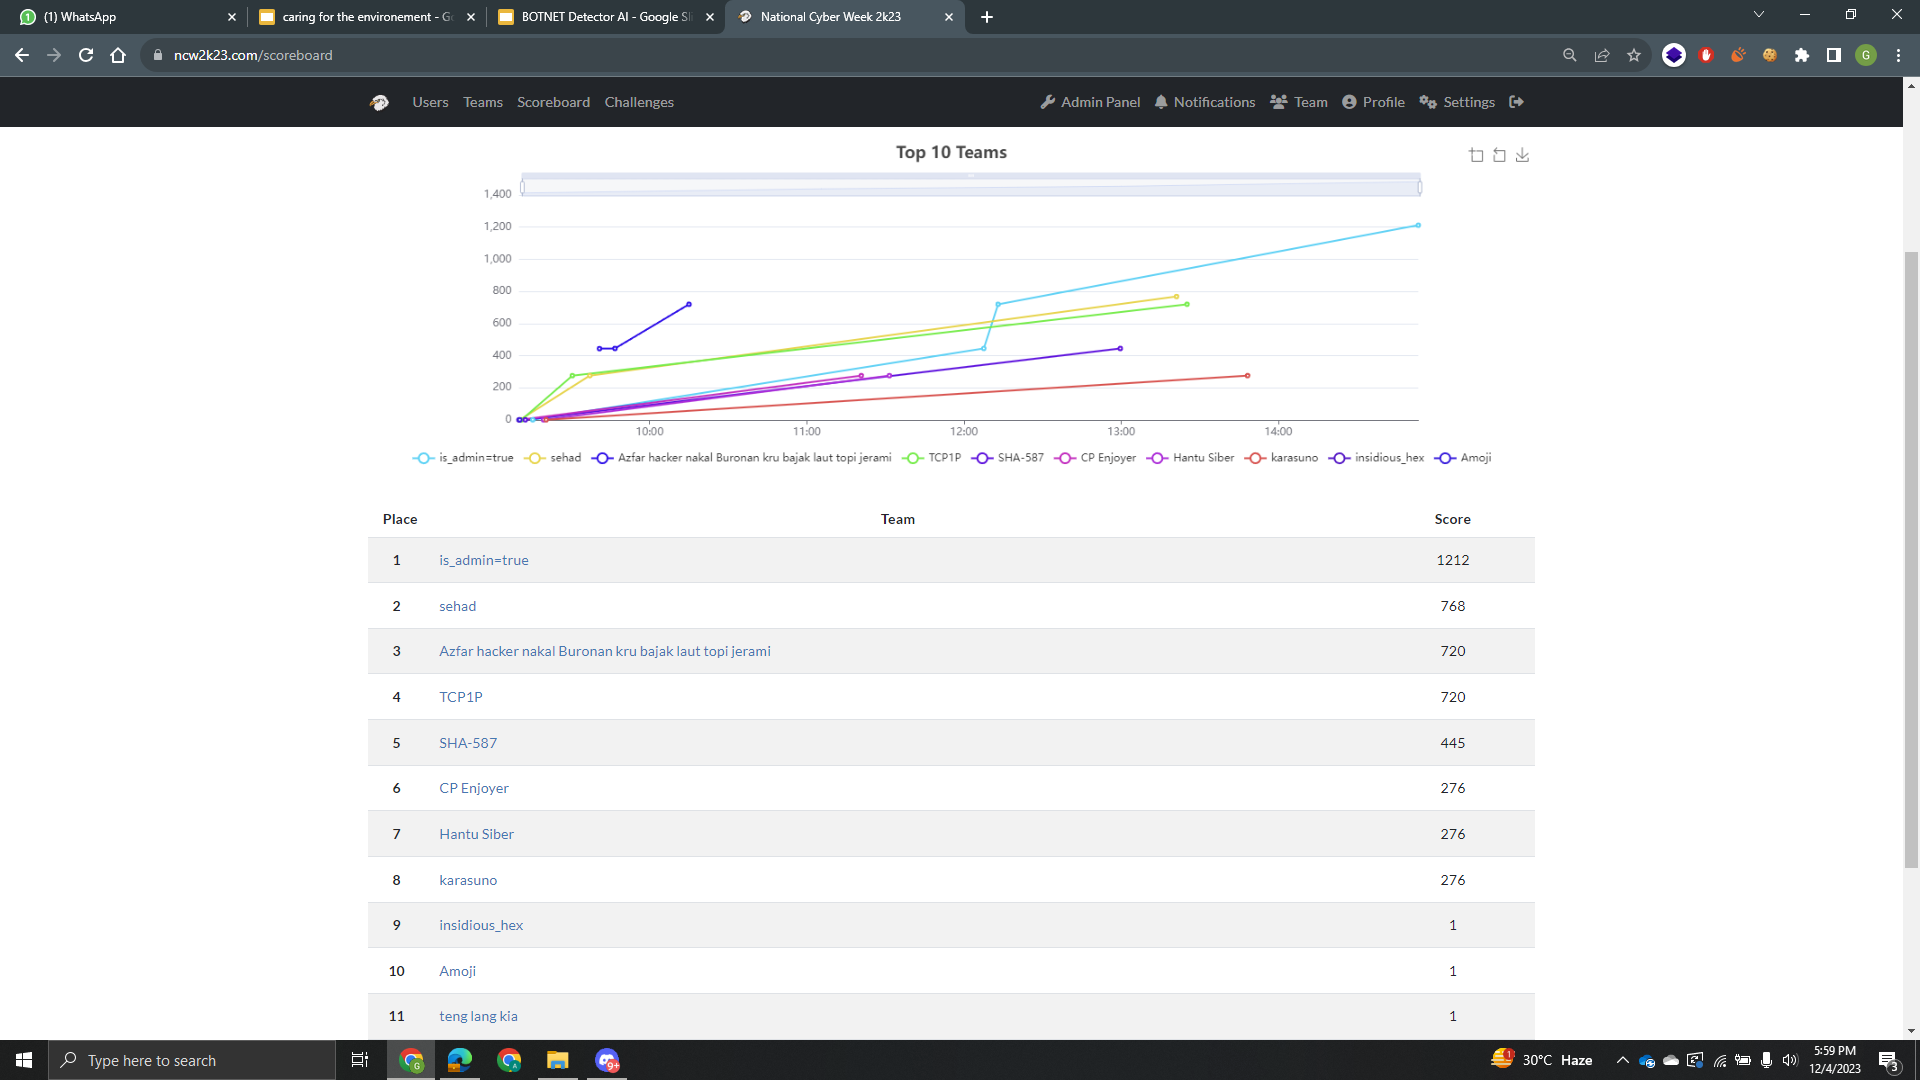The height and width of the screenshot is (1080, 1920).
Task: Open team CP Enjoyer in table
Action: tap(474, 788)
